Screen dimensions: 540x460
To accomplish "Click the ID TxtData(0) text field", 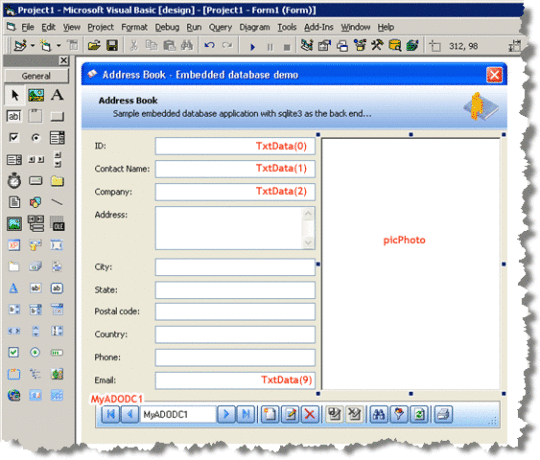I will (x=235, y=146).
